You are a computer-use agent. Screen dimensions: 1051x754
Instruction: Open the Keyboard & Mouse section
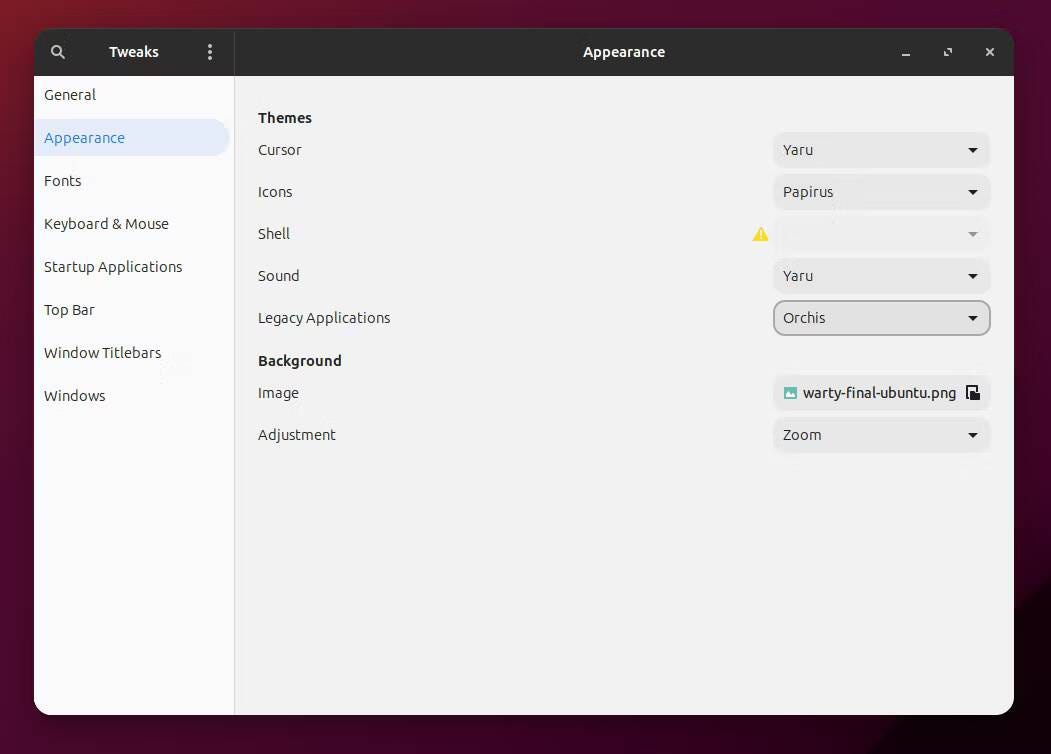coord(106,224)
